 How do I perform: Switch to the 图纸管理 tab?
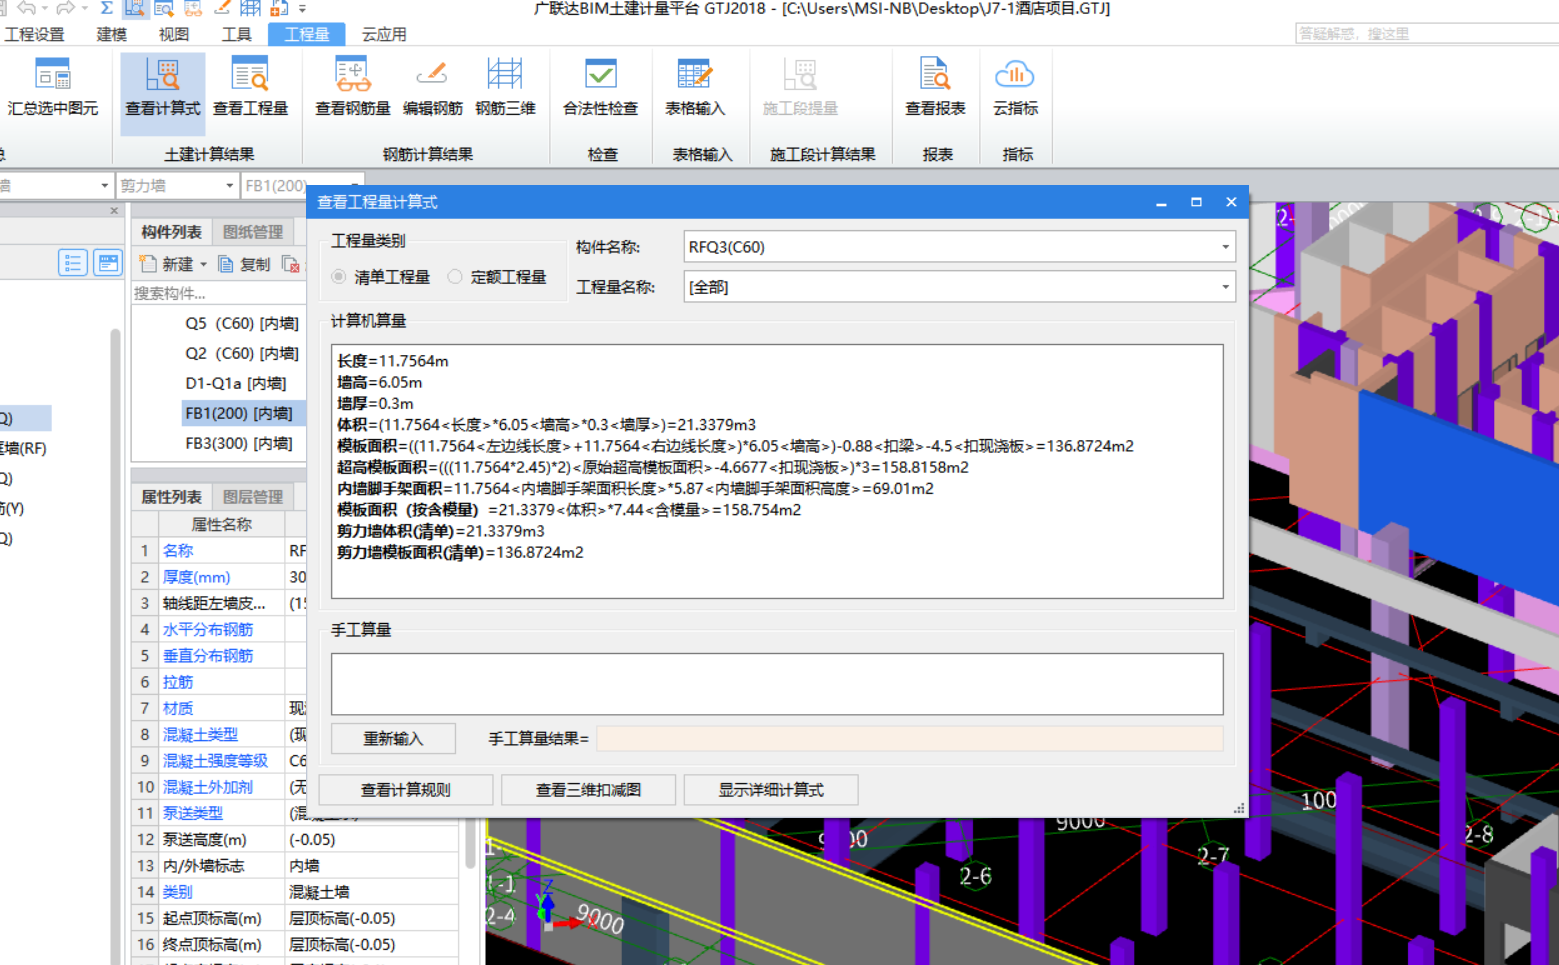pyautogui.click(x=253, y=232)
